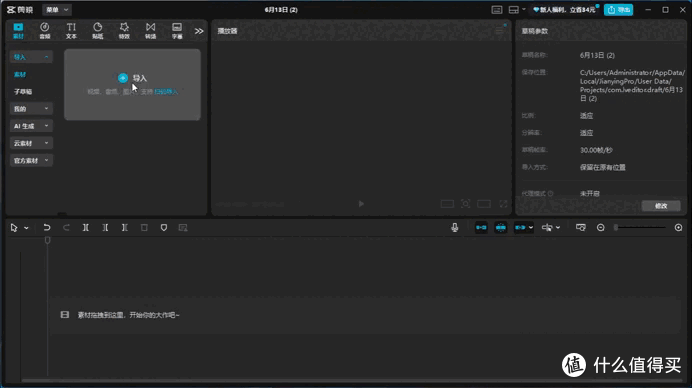Click the trim-right tool in timeline toolbar

124,227
